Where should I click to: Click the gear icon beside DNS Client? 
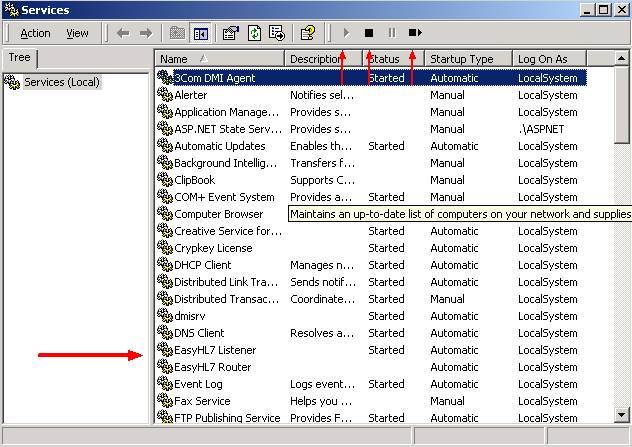click(165, 332)
